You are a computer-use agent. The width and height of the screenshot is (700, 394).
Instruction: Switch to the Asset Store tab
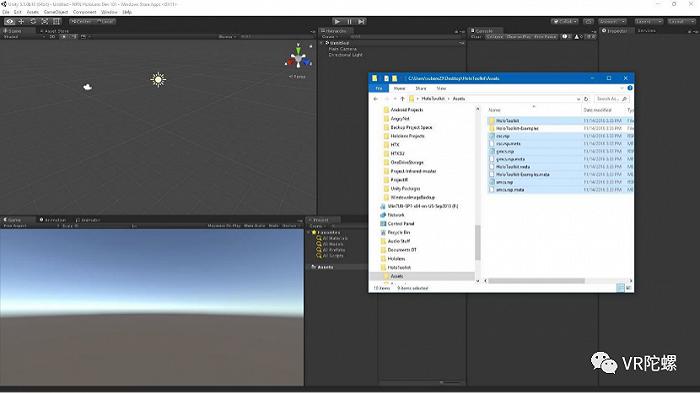pos(56,31)
